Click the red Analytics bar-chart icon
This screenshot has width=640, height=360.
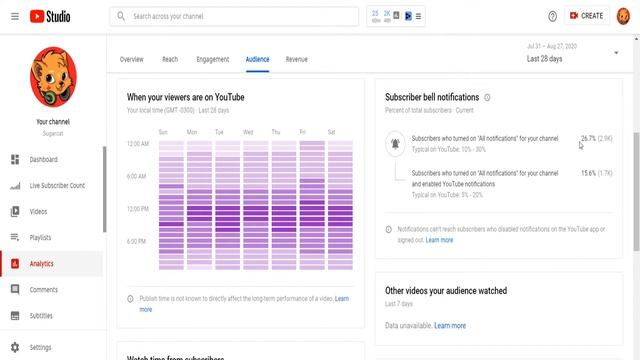15,264
